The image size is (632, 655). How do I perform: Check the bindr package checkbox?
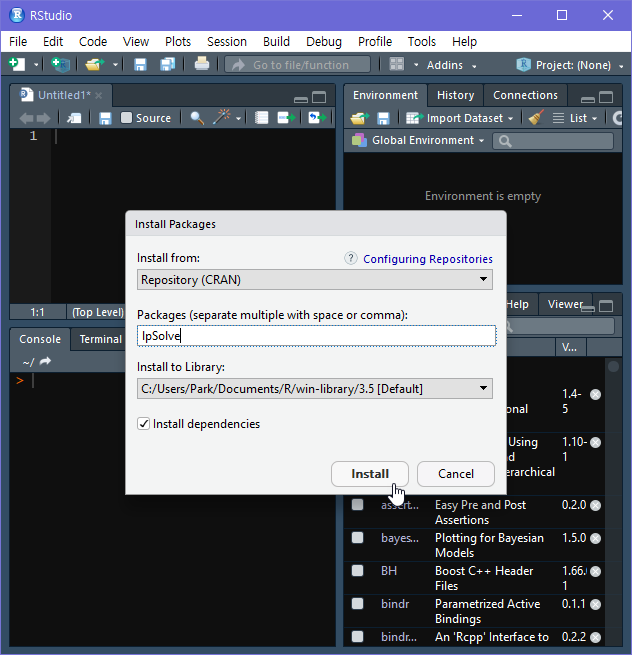[357, 604]
